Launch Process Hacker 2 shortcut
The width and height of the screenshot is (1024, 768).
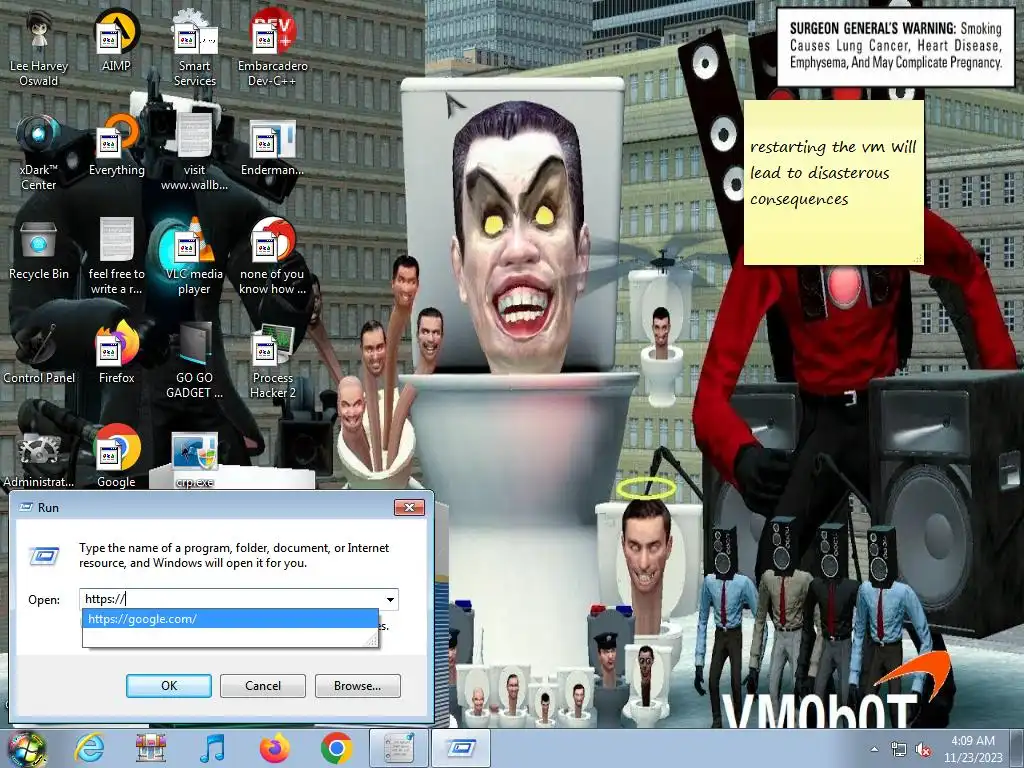(x=272, y=360)
